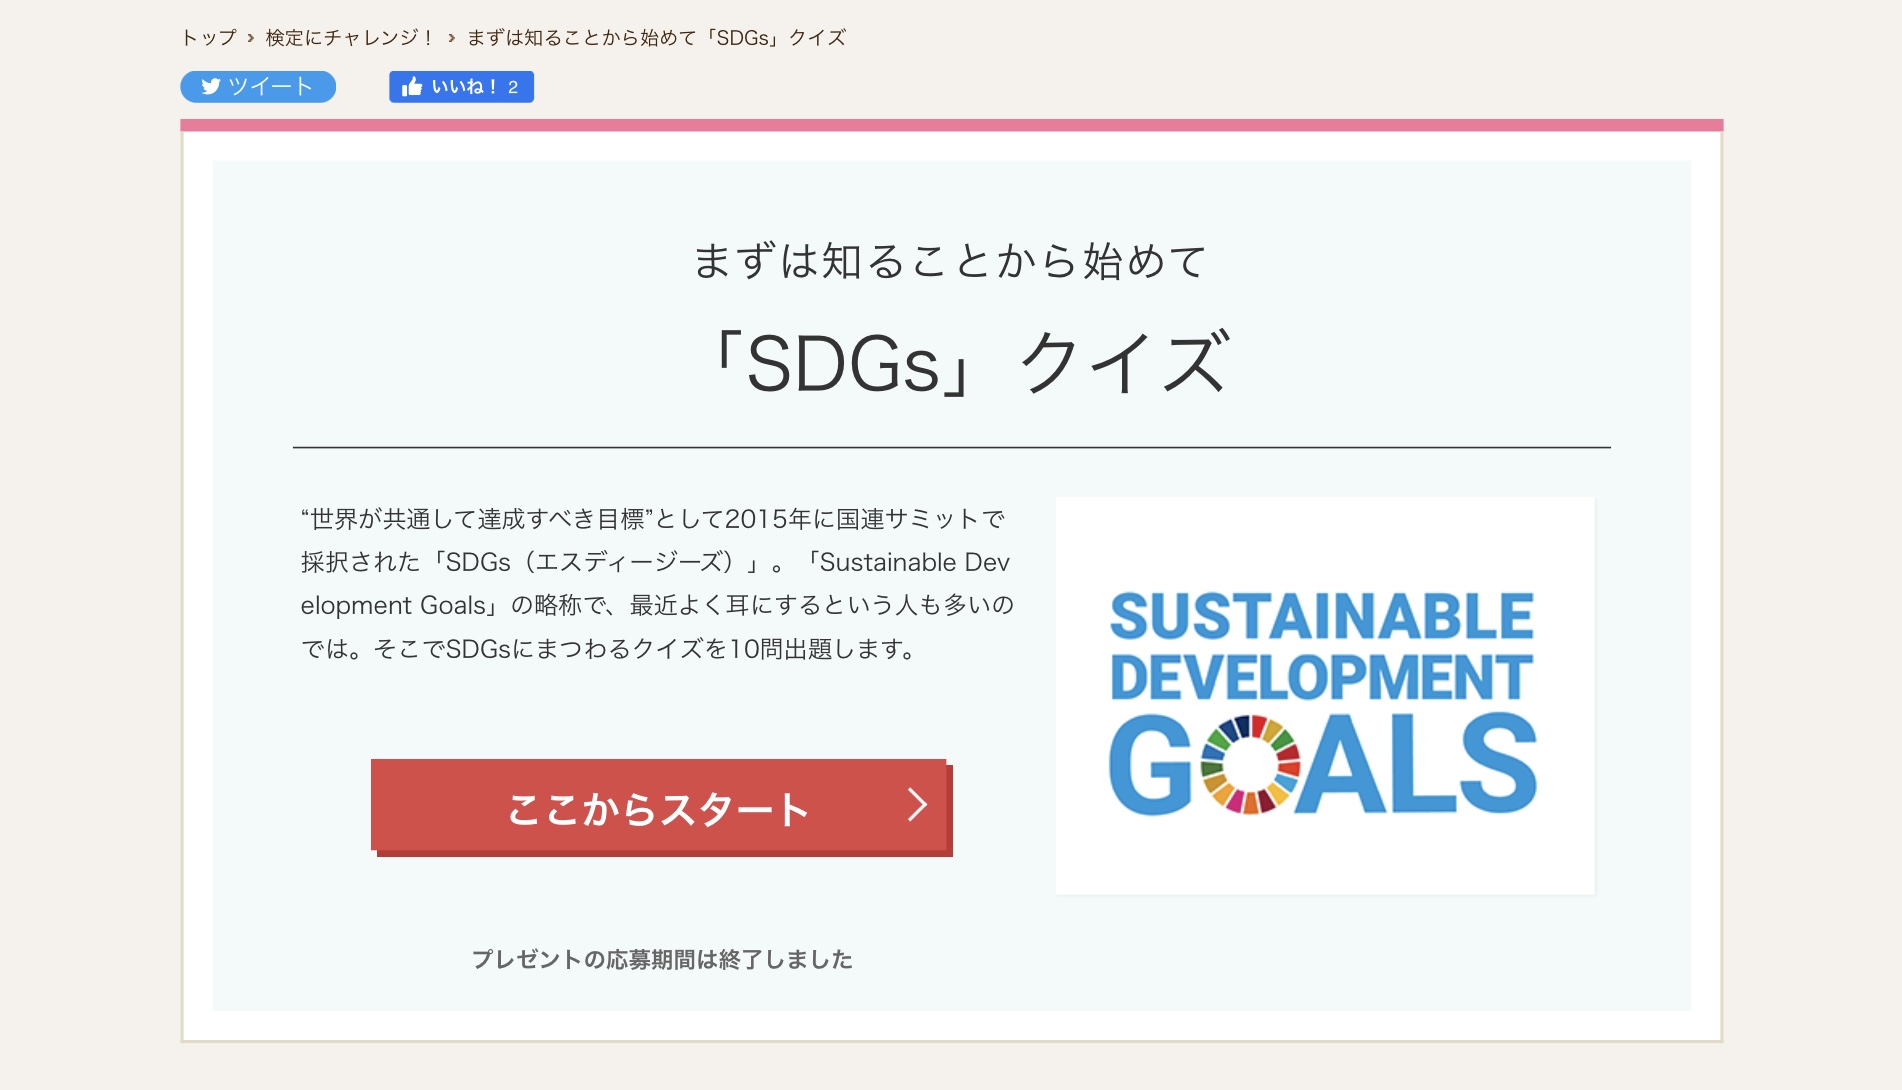The image size is (1902, 1090).
Task: Click the description paragraph mentioning 2015年に国連サミット
Action: click(x=658, y=584)
